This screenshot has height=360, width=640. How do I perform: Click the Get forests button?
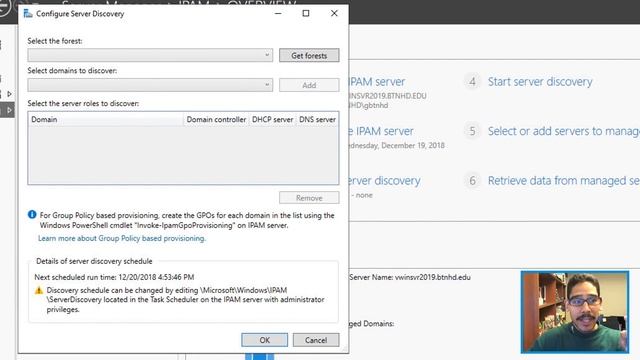coord(309,56)
